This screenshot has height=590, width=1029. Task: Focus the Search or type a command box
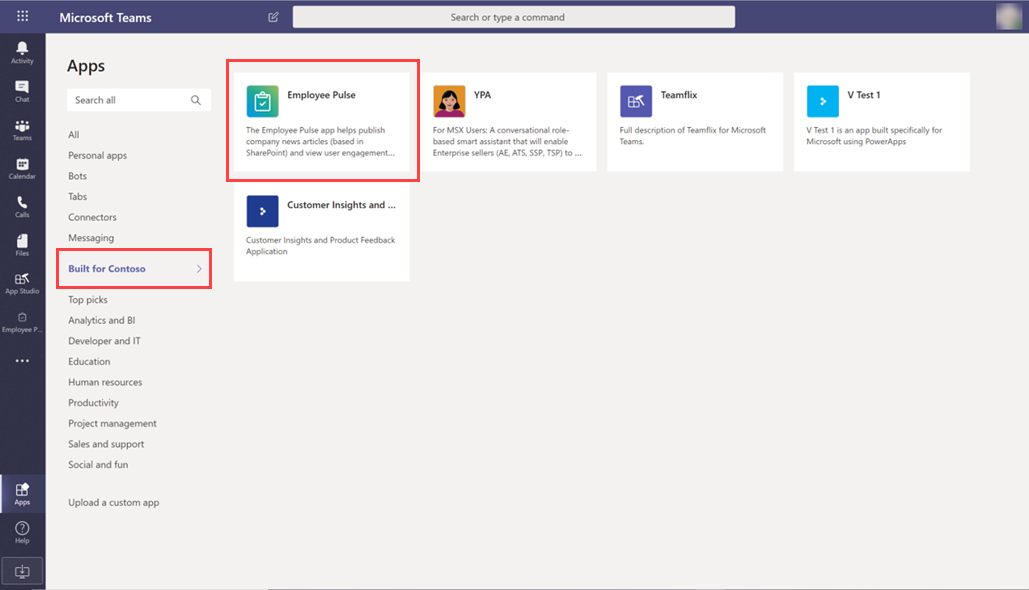point(514,17)
